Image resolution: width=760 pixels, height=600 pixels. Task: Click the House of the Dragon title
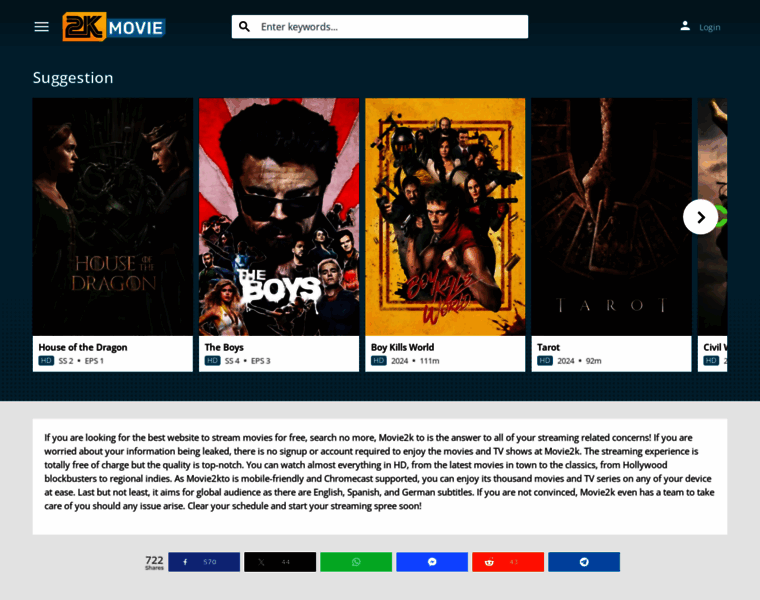83,347
